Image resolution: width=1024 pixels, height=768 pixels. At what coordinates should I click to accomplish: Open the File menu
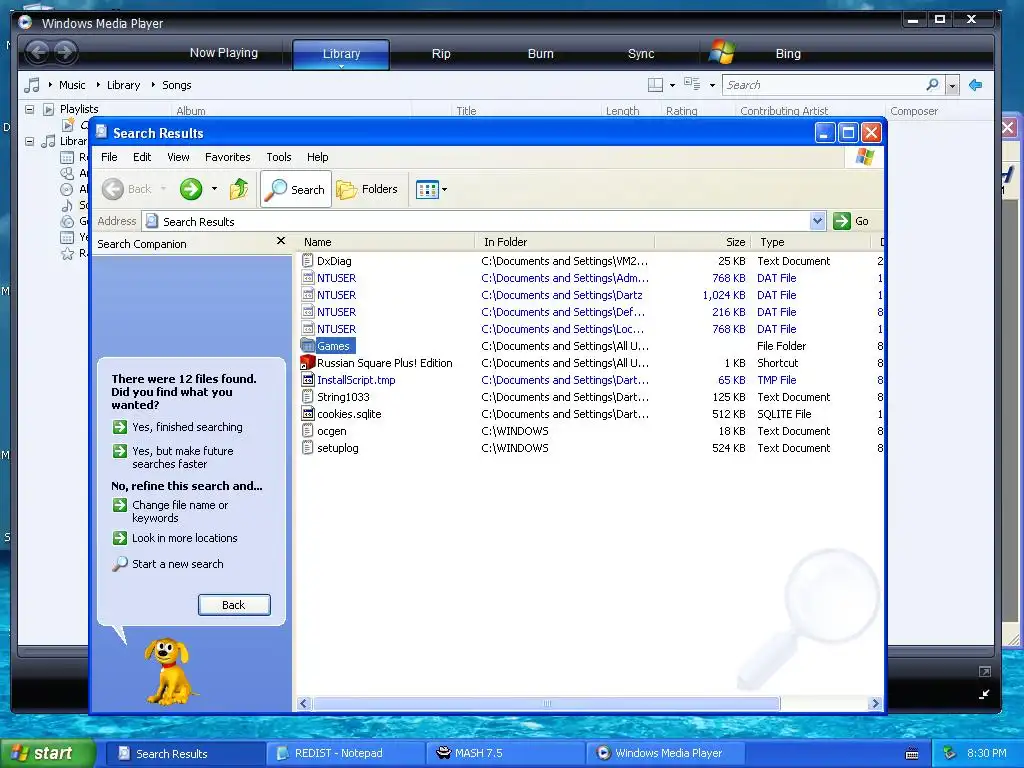[x=109, y=157]
